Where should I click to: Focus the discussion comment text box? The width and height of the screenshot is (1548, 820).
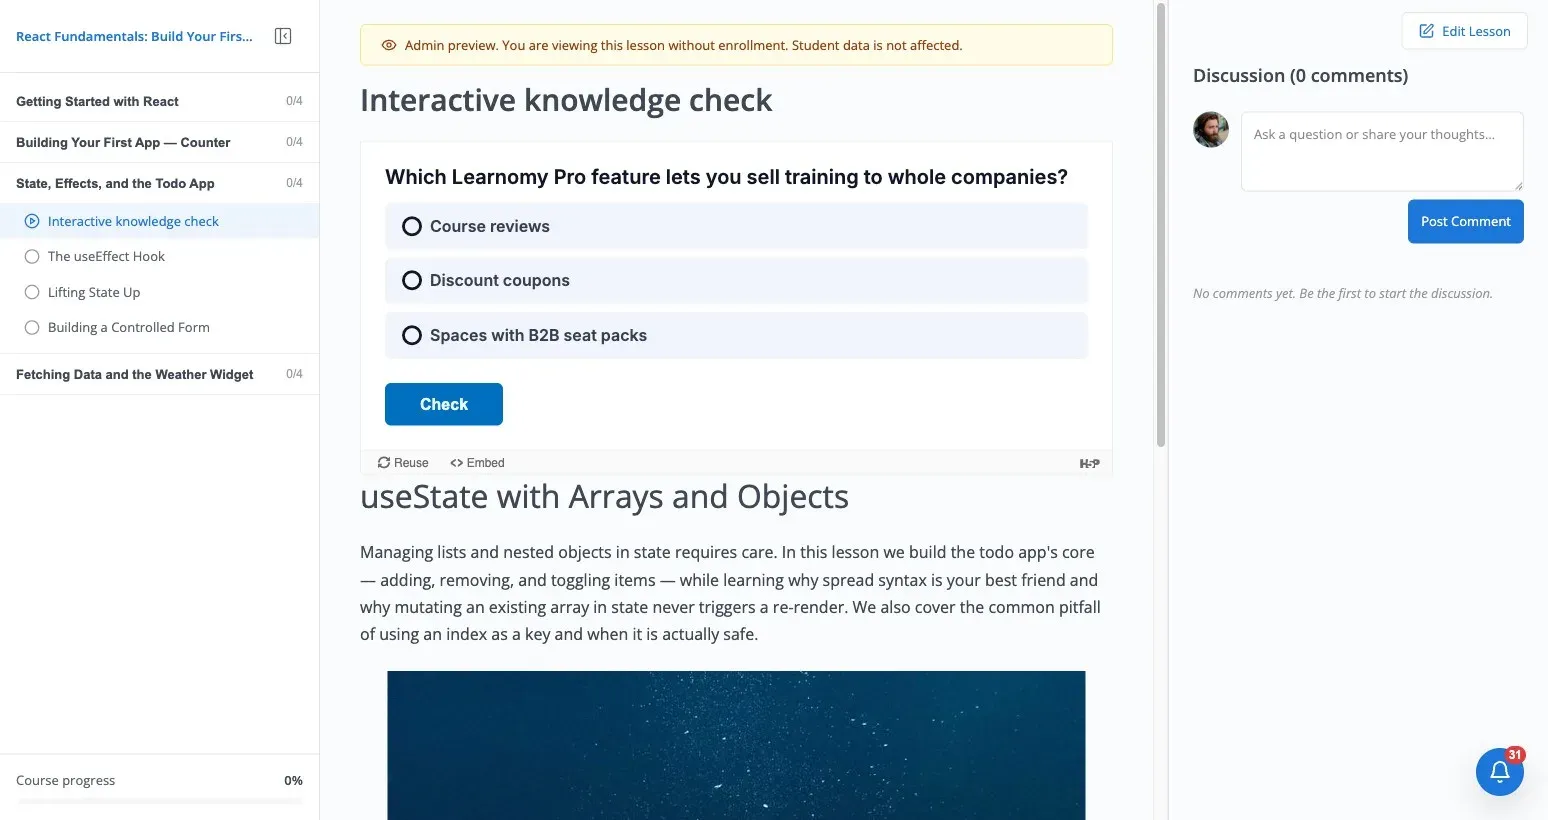pos(1382,151)
